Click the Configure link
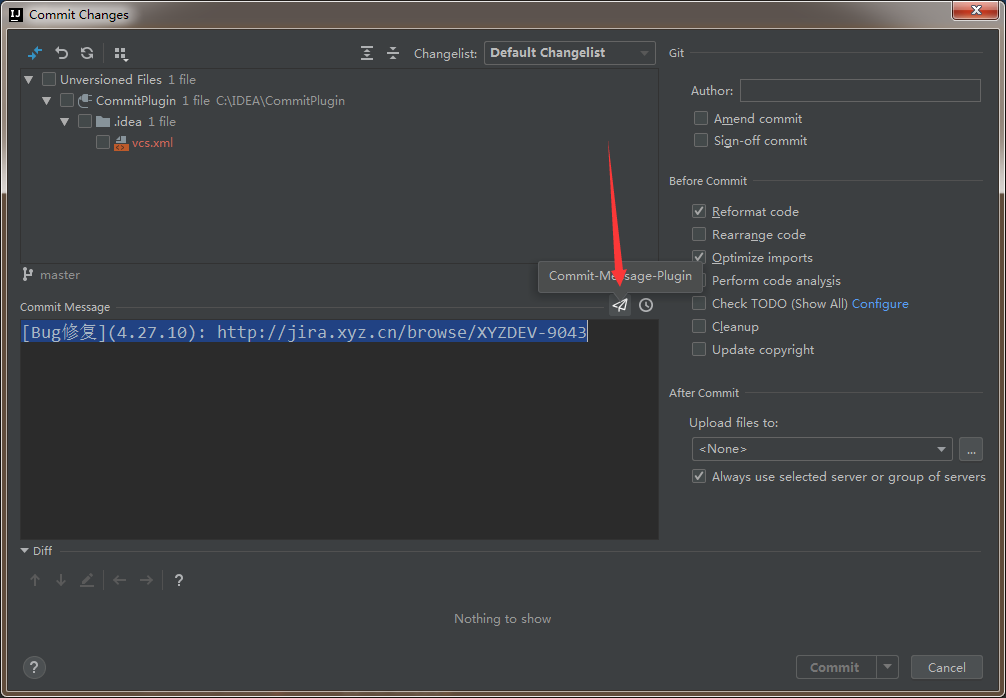 [x=880, y=304]
